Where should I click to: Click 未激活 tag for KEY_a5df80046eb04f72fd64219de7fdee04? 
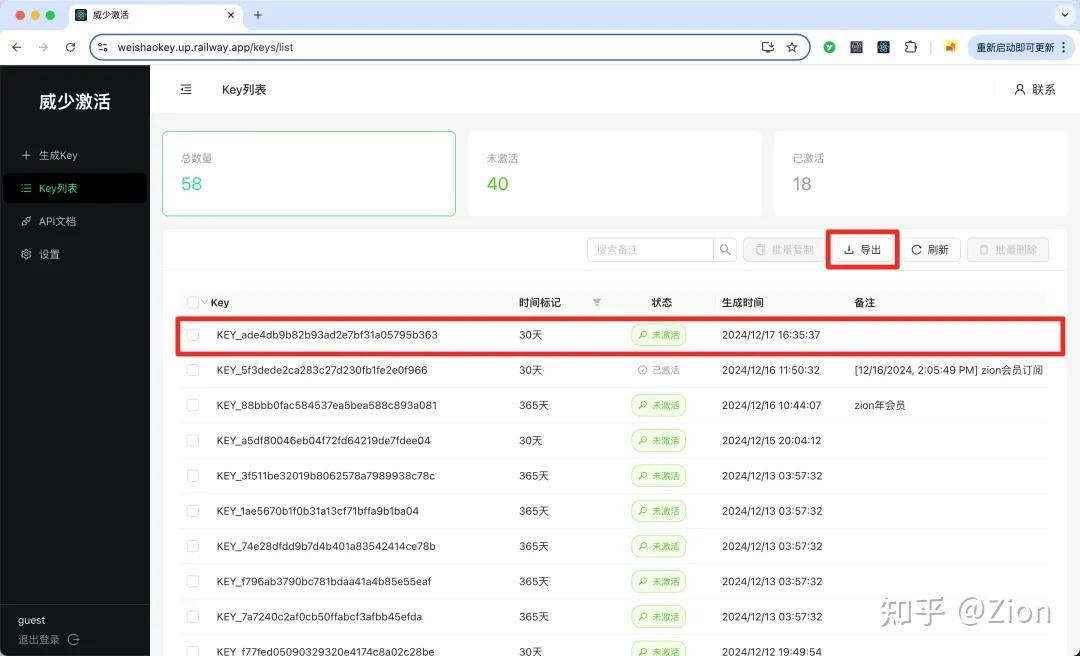(658, 440)
